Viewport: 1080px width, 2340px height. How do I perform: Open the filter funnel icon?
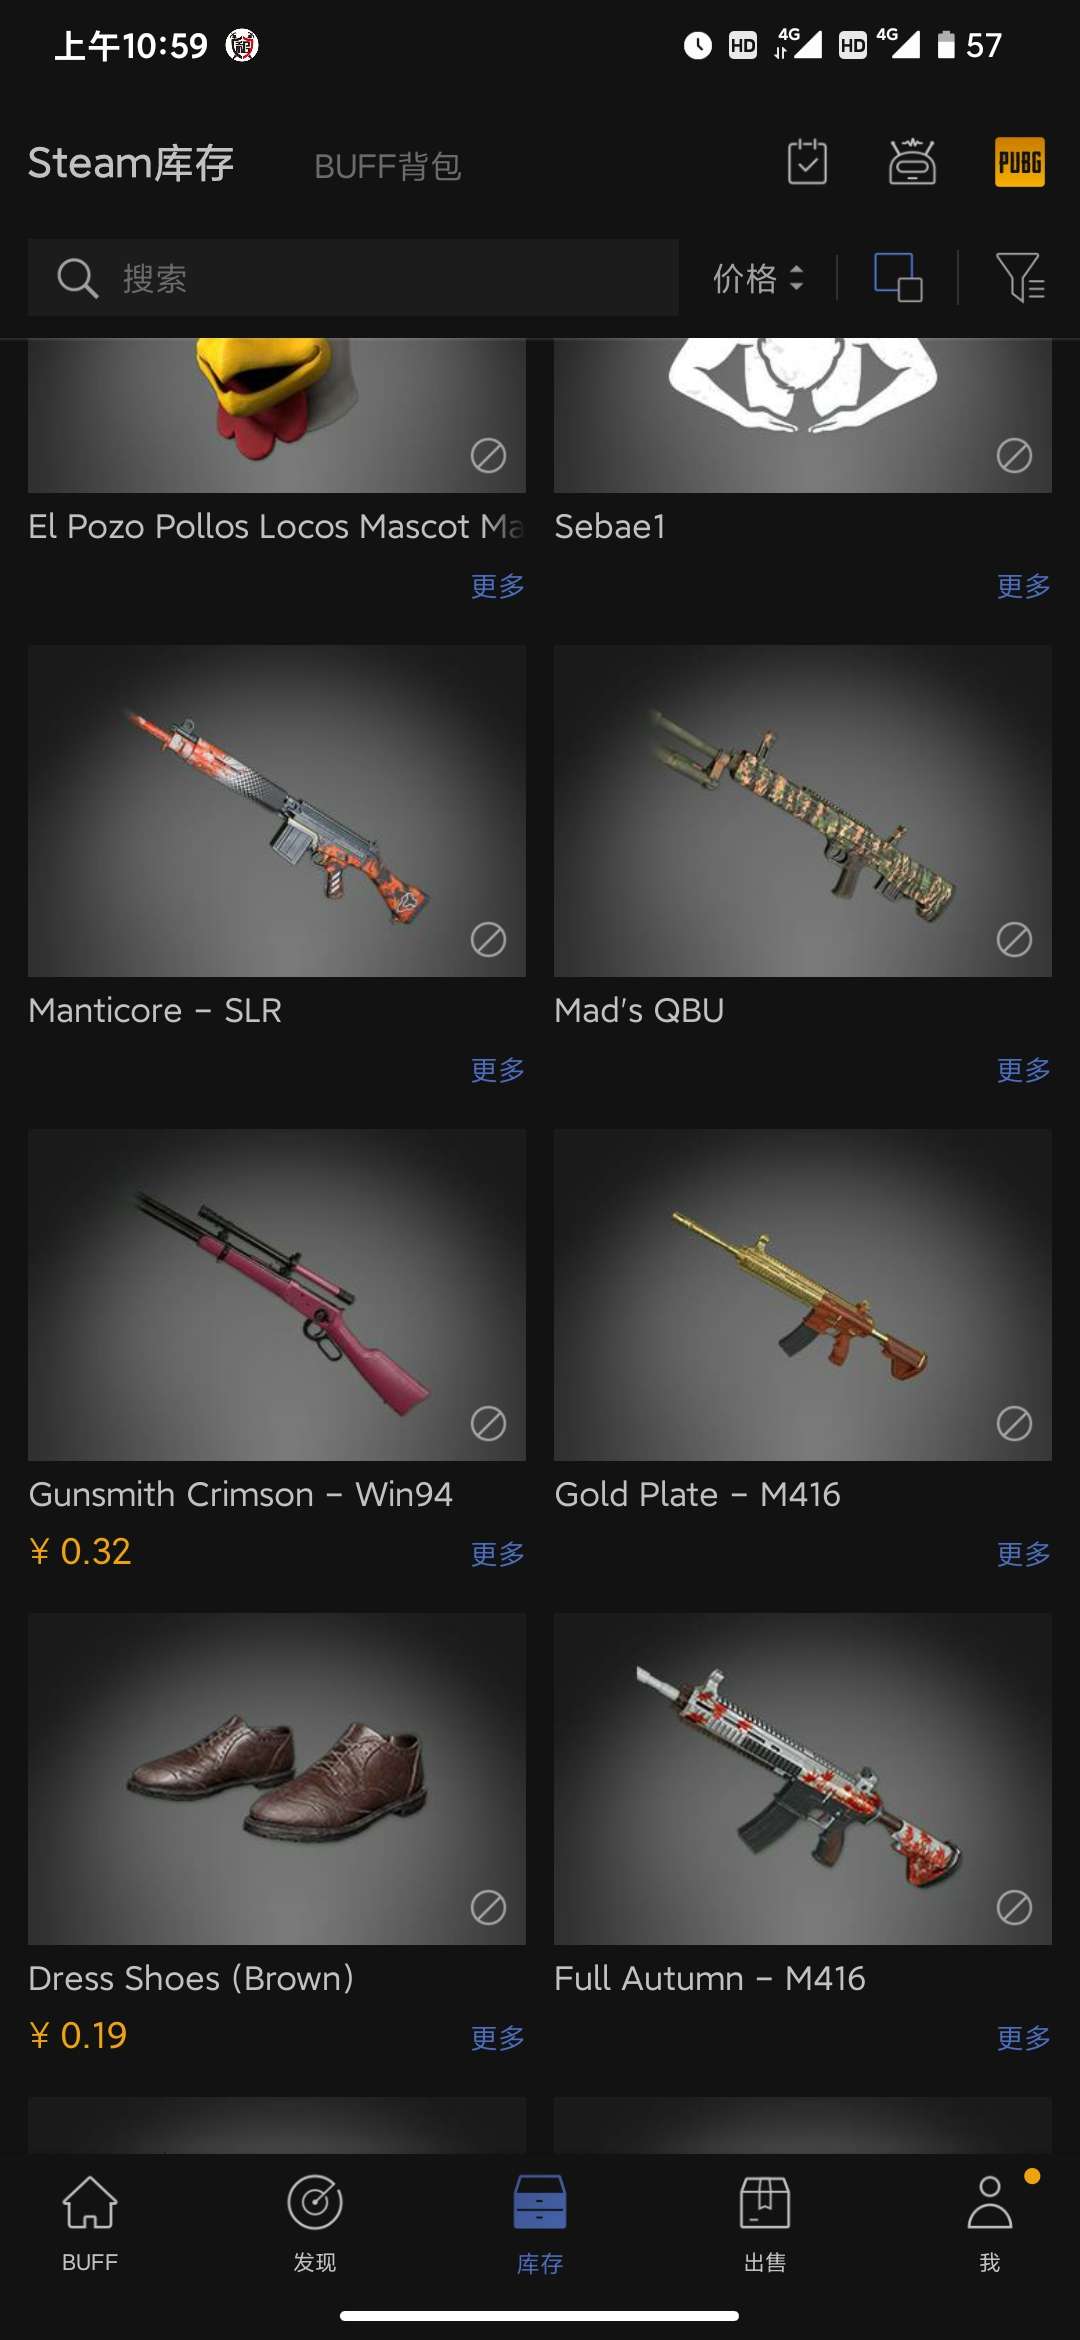(x=1021, y=277)
